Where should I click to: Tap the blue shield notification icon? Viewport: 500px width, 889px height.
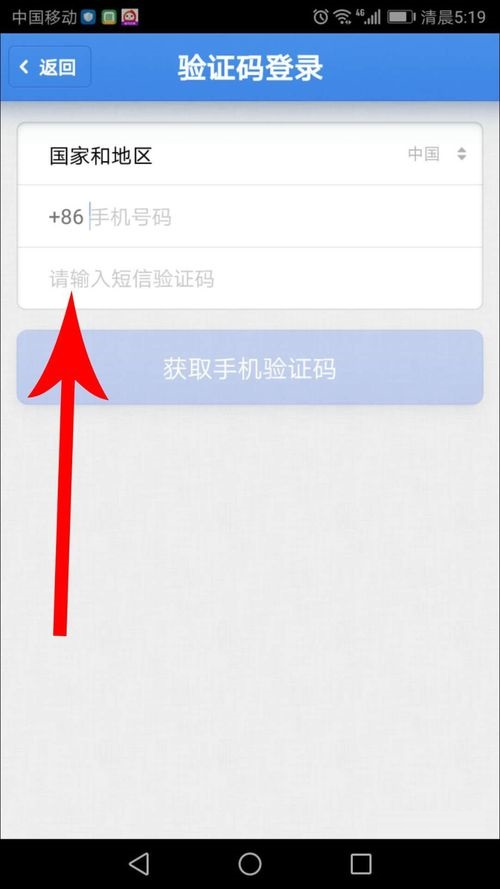tap(87, 17)
